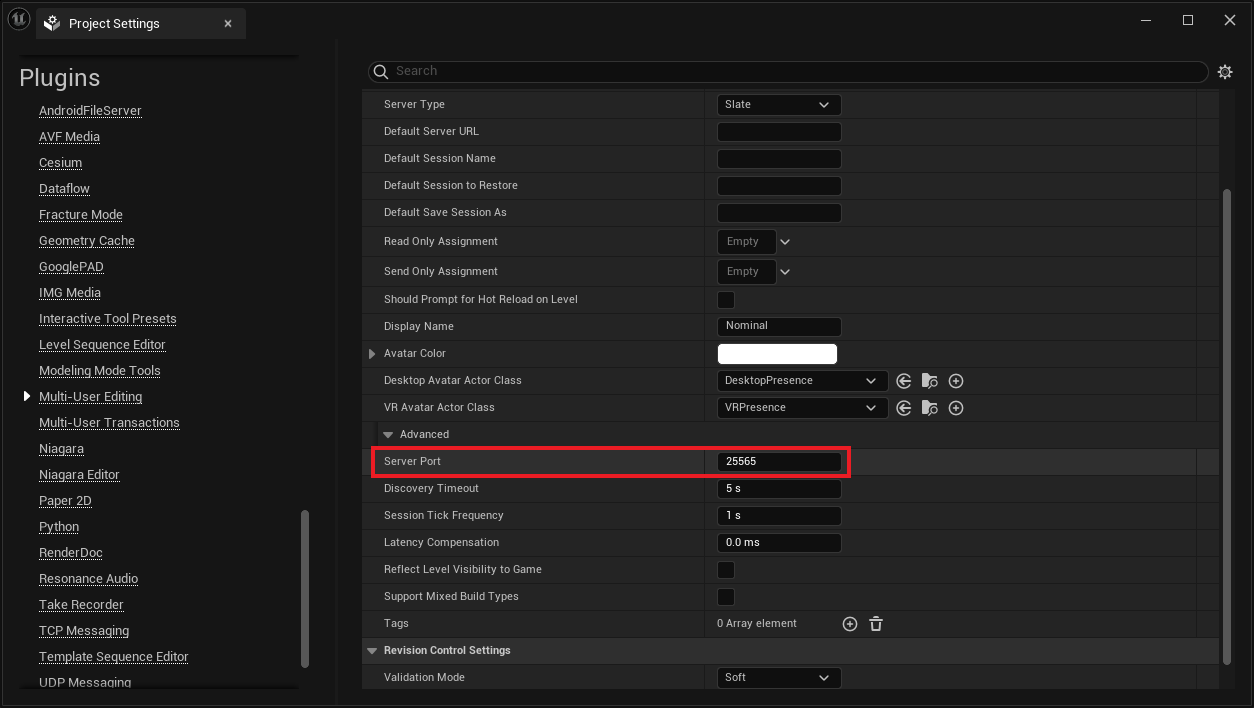Viewport: 1254px width, 708px height.
Task: Create new class for Desktop Avatar Actor
Action: pyautogui.click(x=956, y=381)
